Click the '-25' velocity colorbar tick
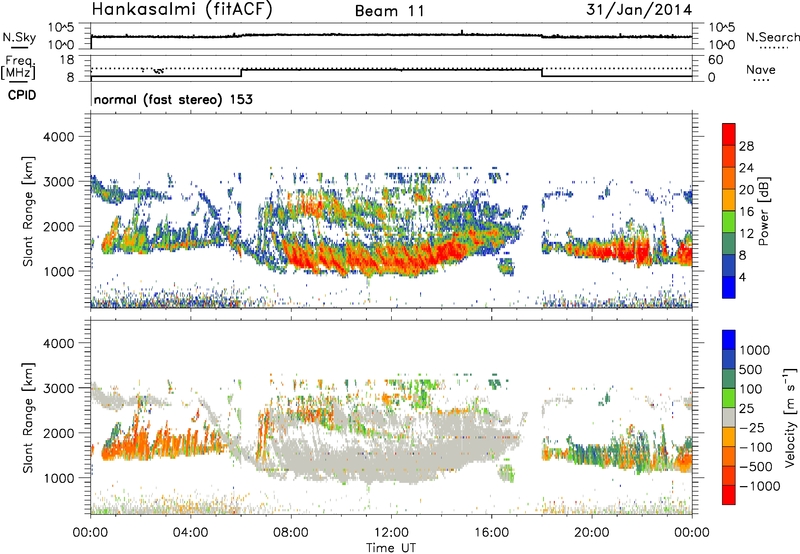Viewport: 800px width, 554px height. pos(752,427)
